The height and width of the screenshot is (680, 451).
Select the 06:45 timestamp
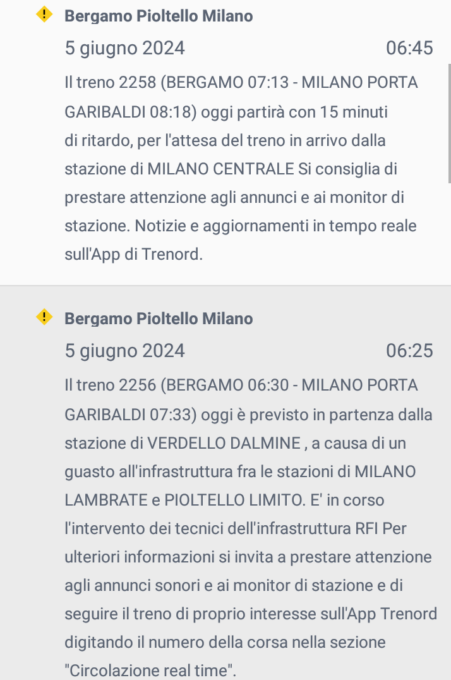point(409,48)
